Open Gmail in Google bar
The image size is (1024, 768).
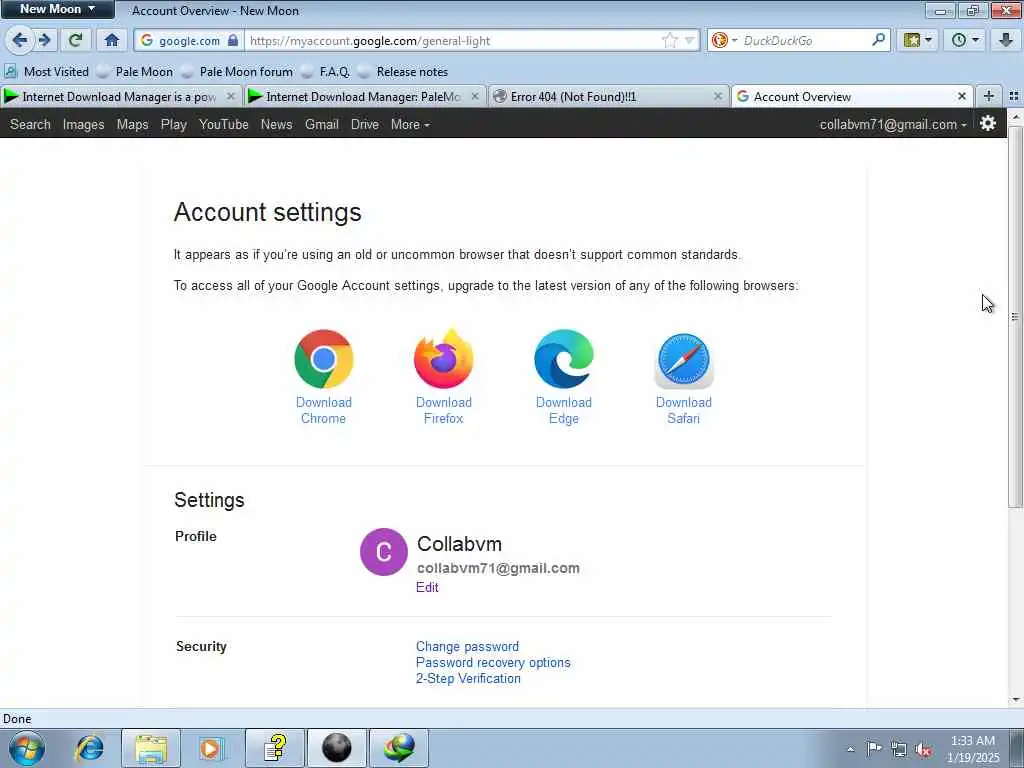(321, 124)
